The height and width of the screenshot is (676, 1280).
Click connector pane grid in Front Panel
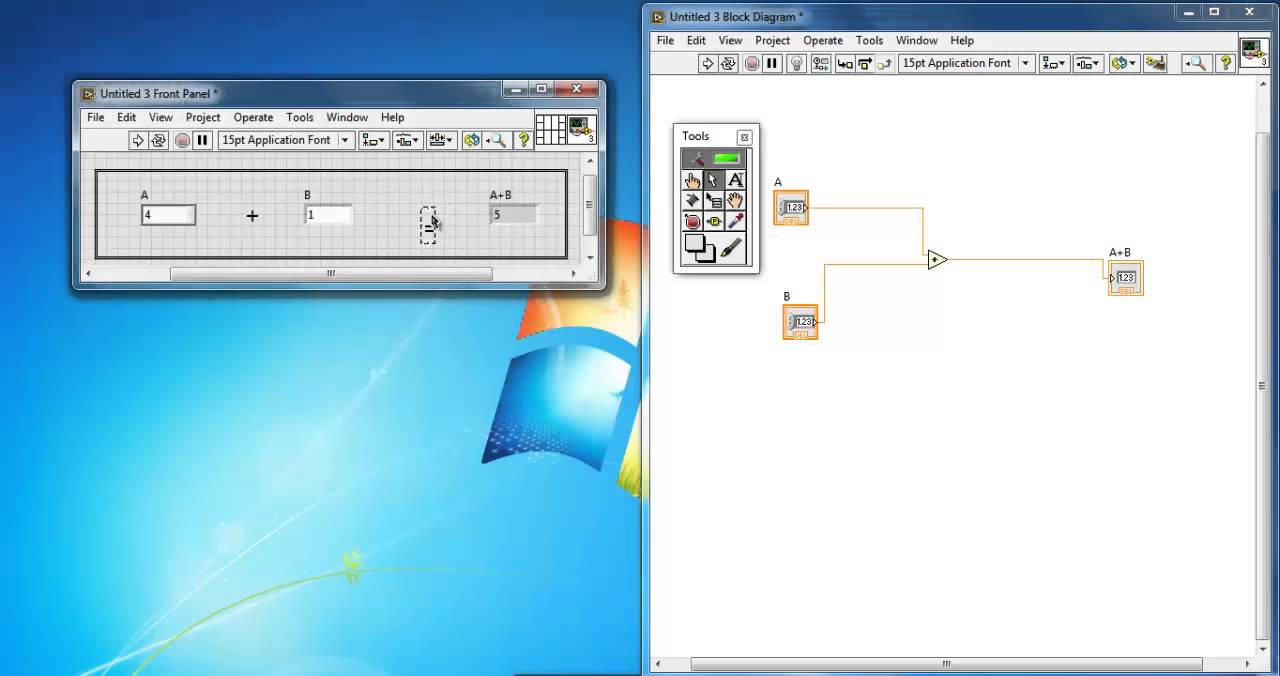(x=550, y=130)
